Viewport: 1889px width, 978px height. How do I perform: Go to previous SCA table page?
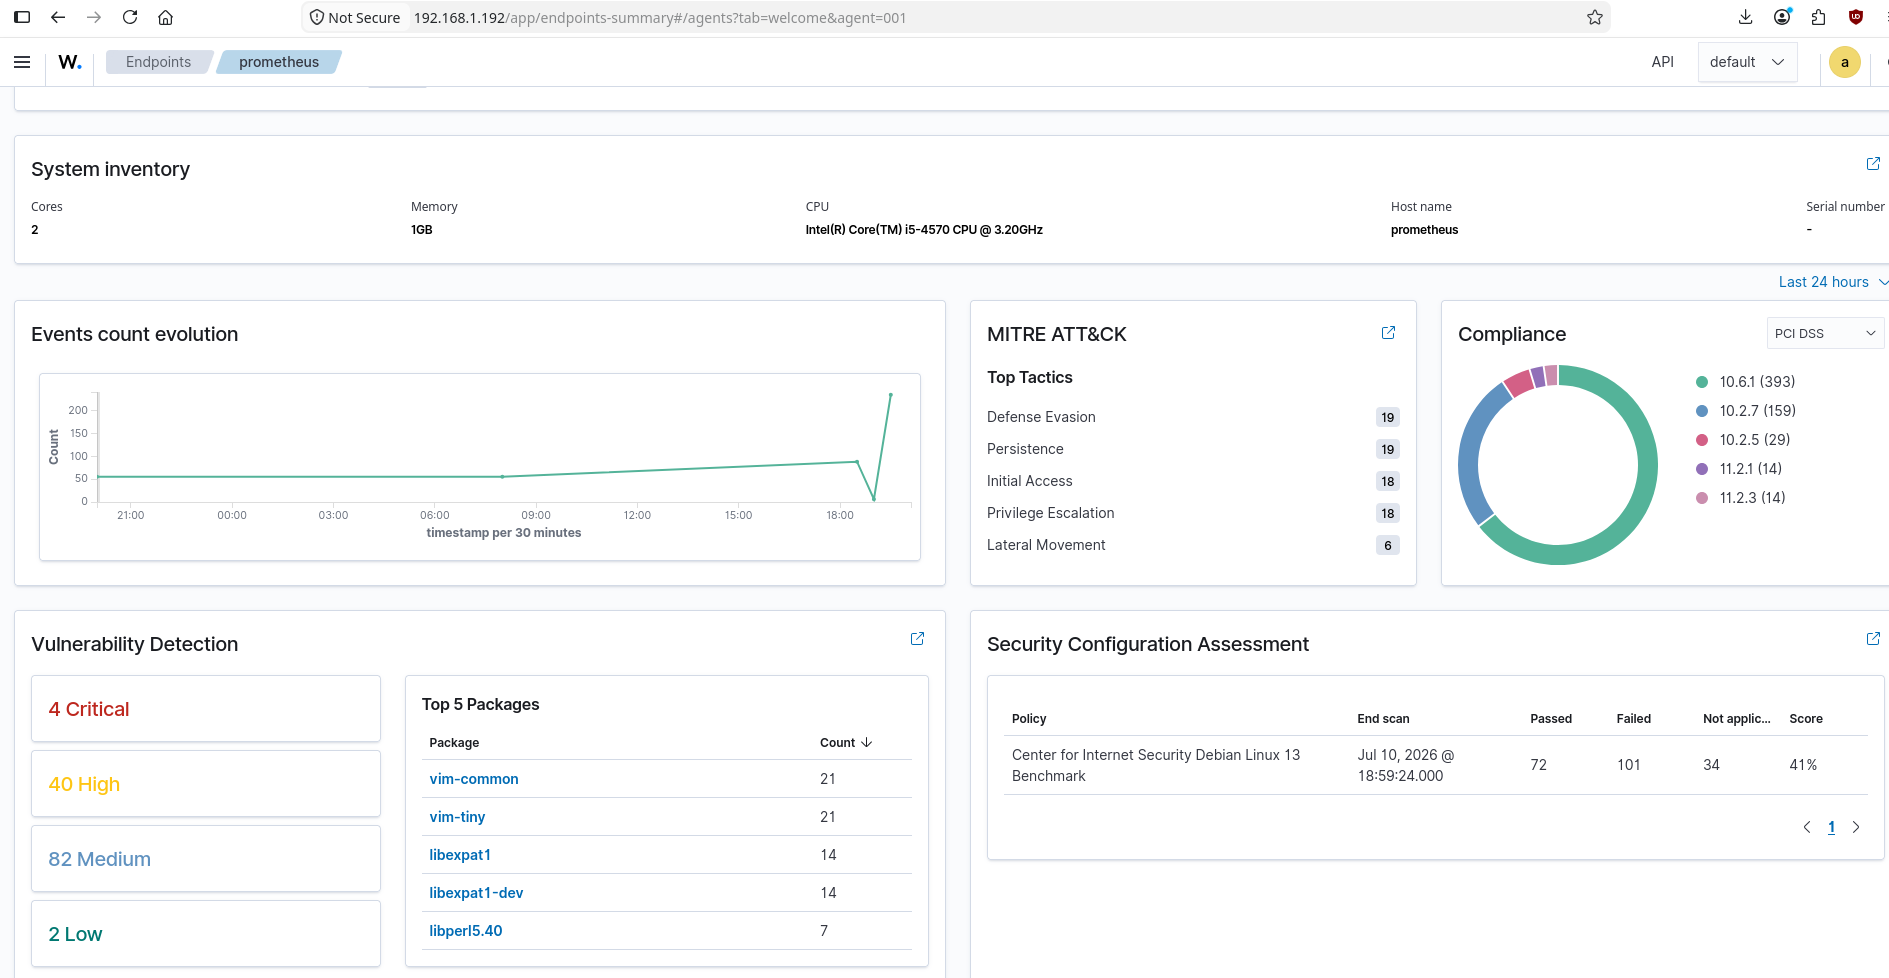click(x=1807, y=827)
